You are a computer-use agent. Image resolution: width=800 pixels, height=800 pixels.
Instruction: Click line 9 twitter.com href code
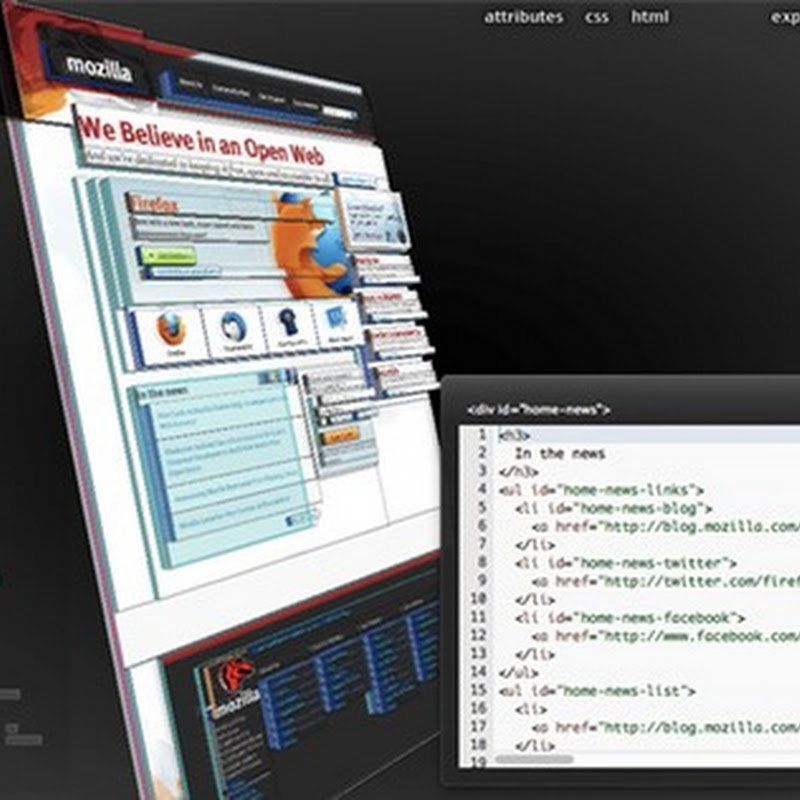666,581
